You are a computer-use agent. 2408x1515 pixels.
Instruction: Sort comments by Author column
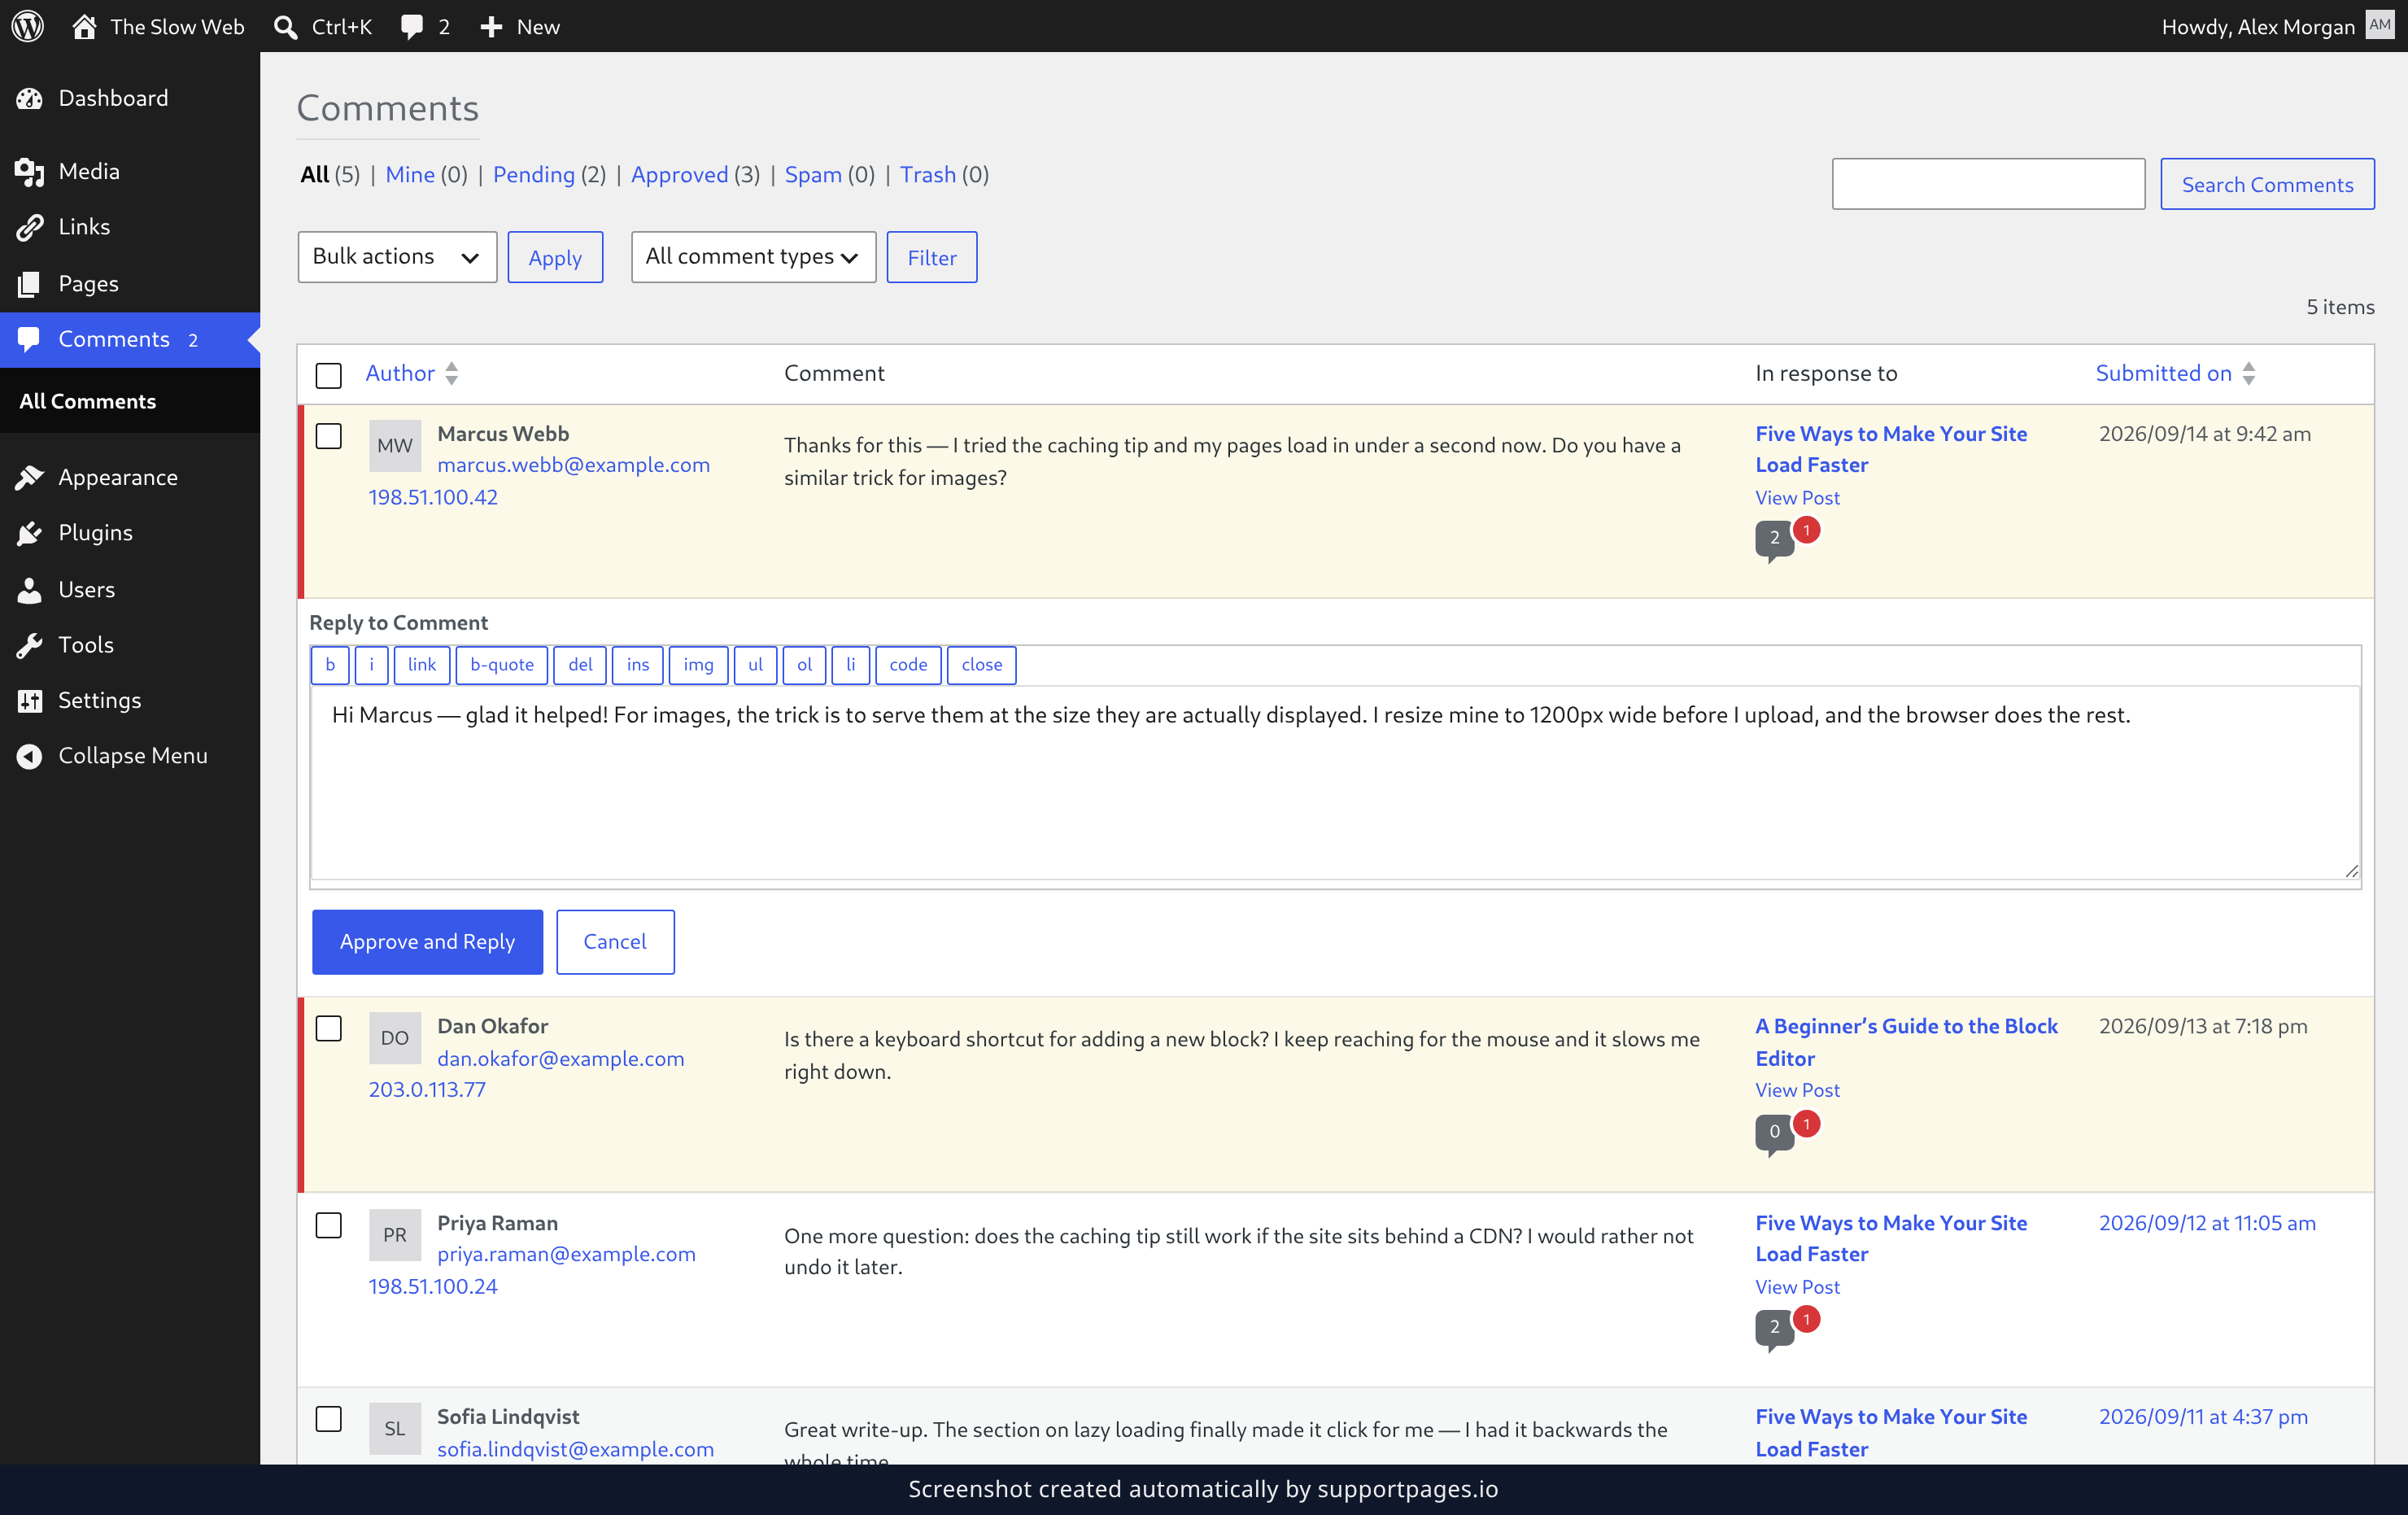click(x=412, y=373)
